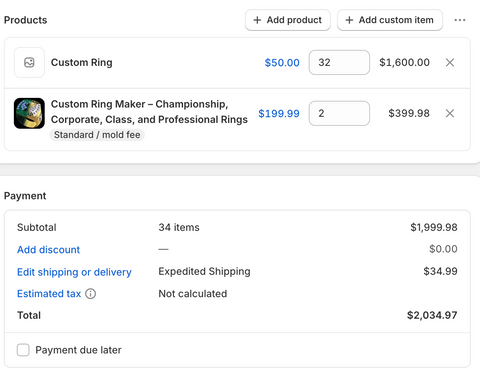Open Edit shipping or delivery link
The width and height of the screenshot is (480, 370).
click(74, 272)
